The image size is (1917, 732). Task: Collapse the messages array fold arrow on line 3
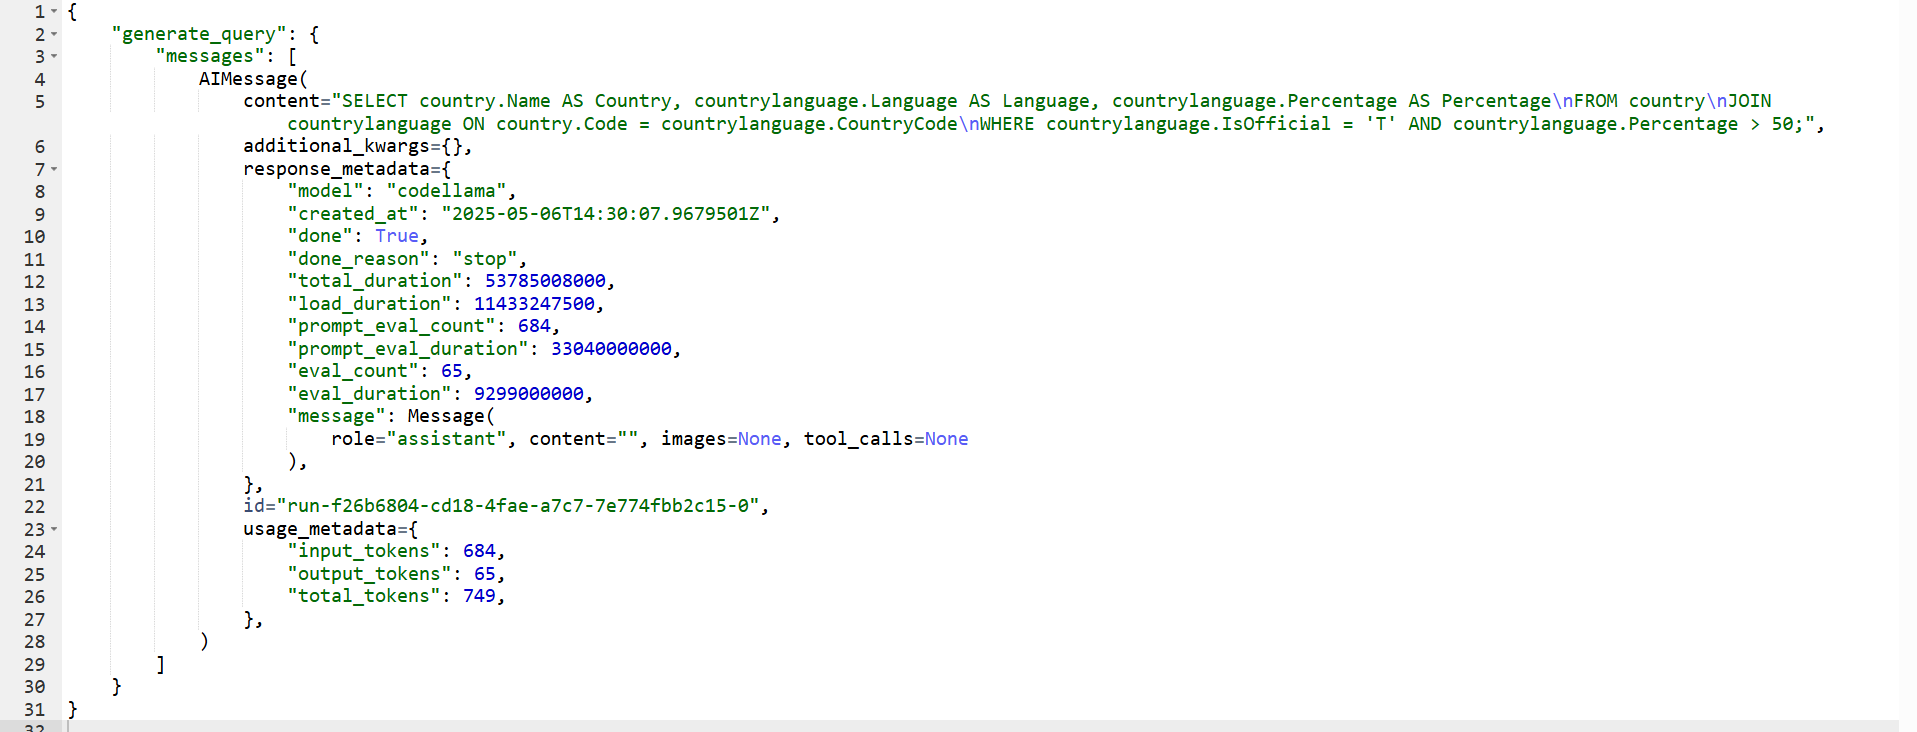[54, 57]
